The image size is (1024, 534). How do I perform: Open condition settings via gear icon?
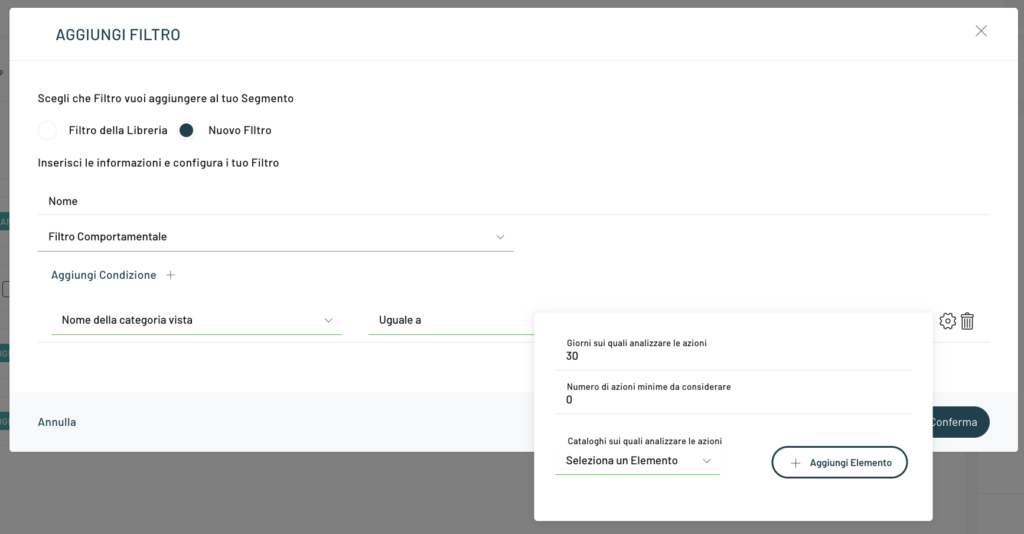click(x=947, y=321)
